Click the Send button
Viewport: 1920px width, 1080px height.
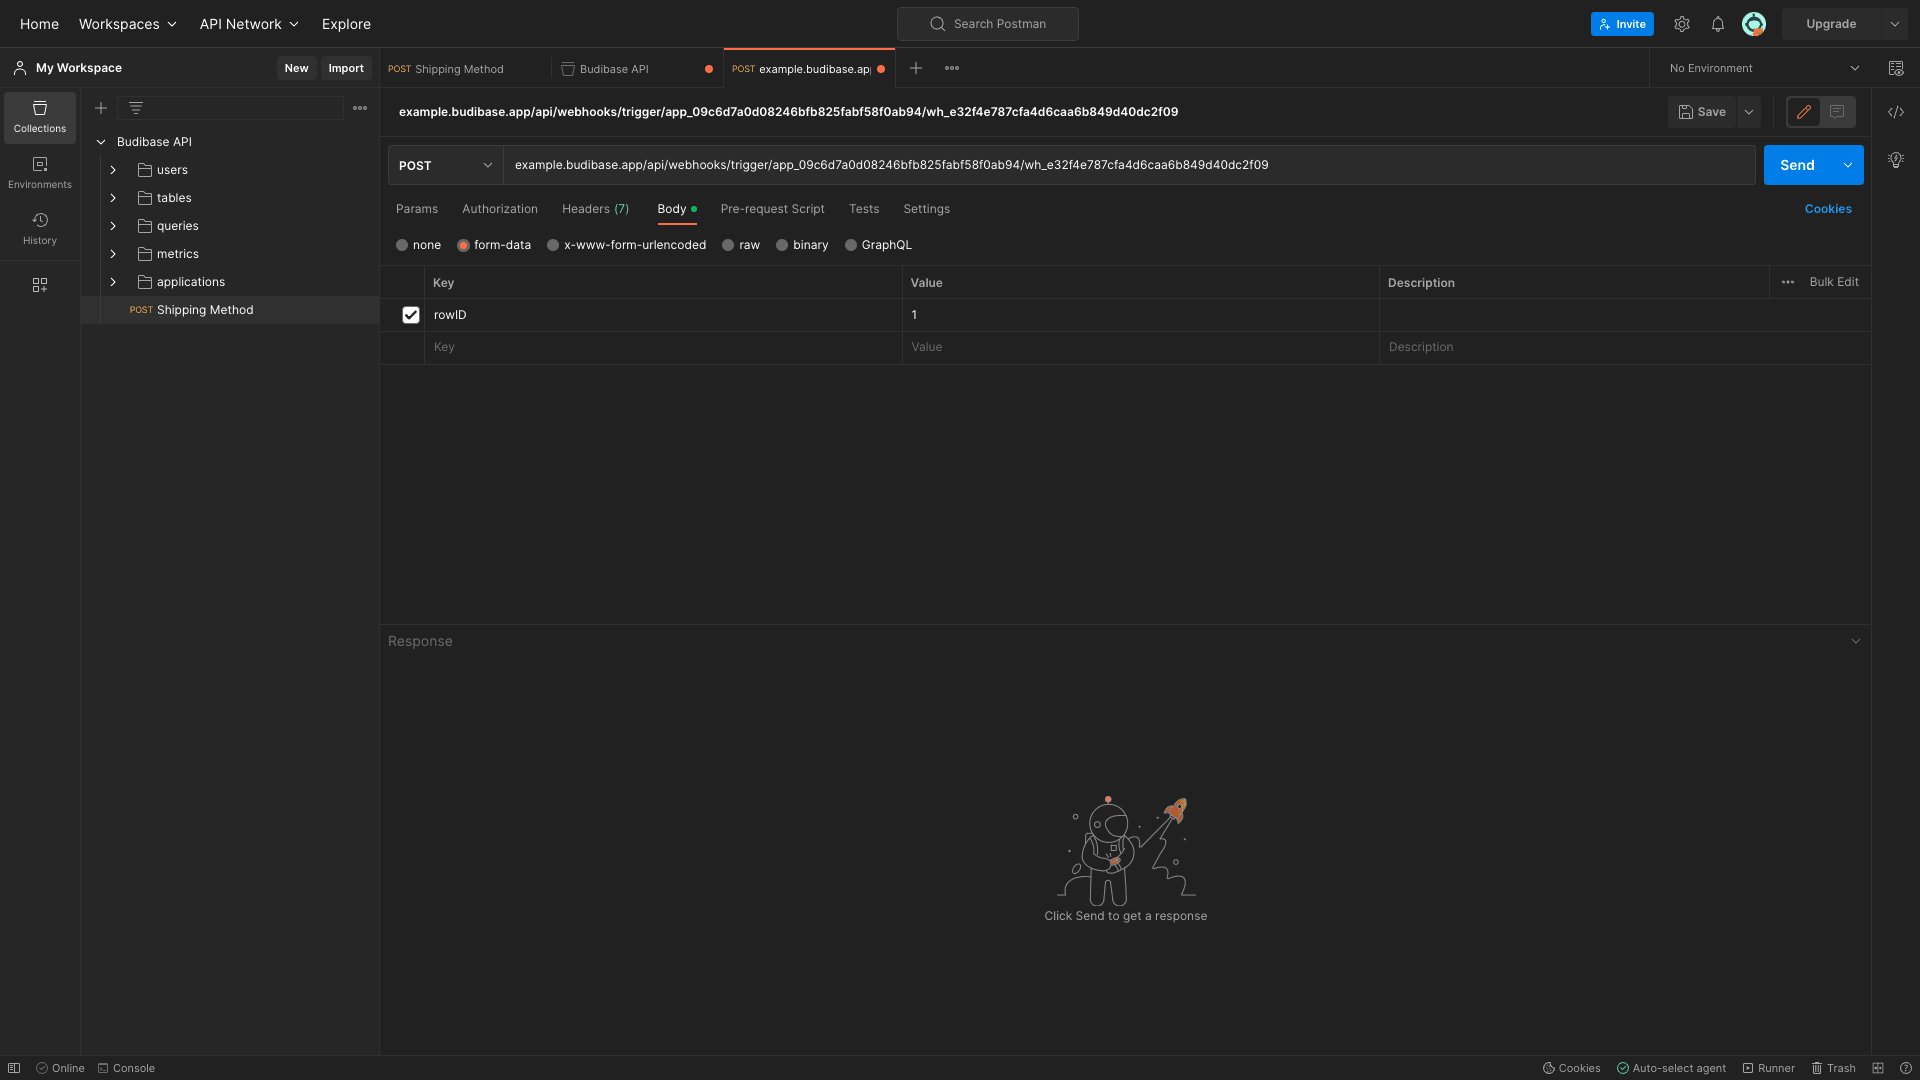coord(1797,165)
